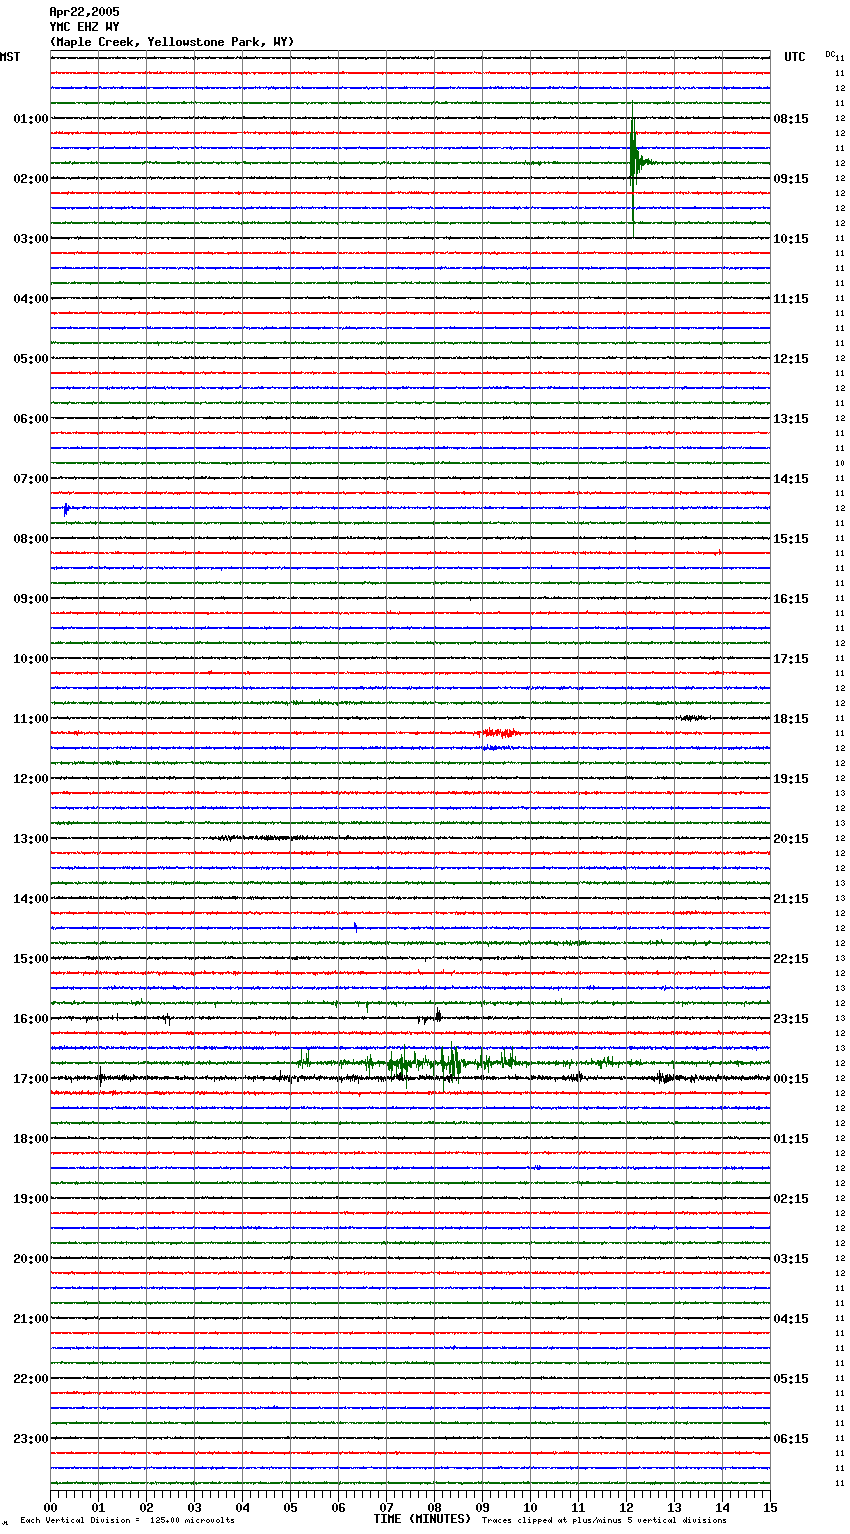Screen dimensions: 850x1534
Task: Click the 10:15 UTC time label
Action: pos(791,239)
